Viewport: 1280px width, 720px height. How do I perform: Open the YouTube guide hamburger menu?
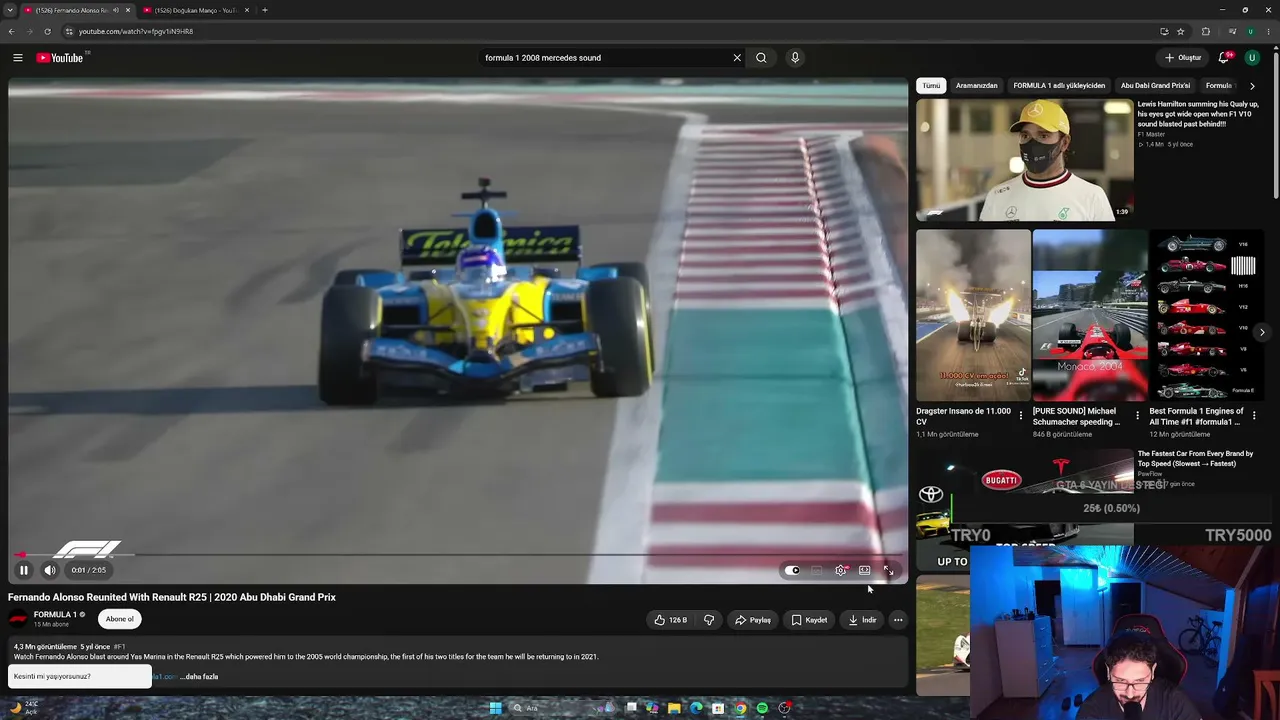(18, 58)
